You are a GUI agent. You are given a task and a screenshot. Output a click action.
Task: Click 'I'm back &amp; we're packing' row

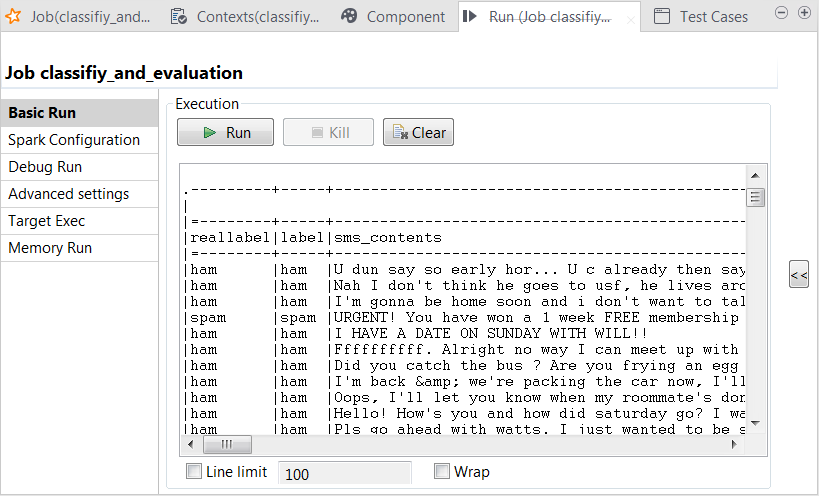point(464,382)
